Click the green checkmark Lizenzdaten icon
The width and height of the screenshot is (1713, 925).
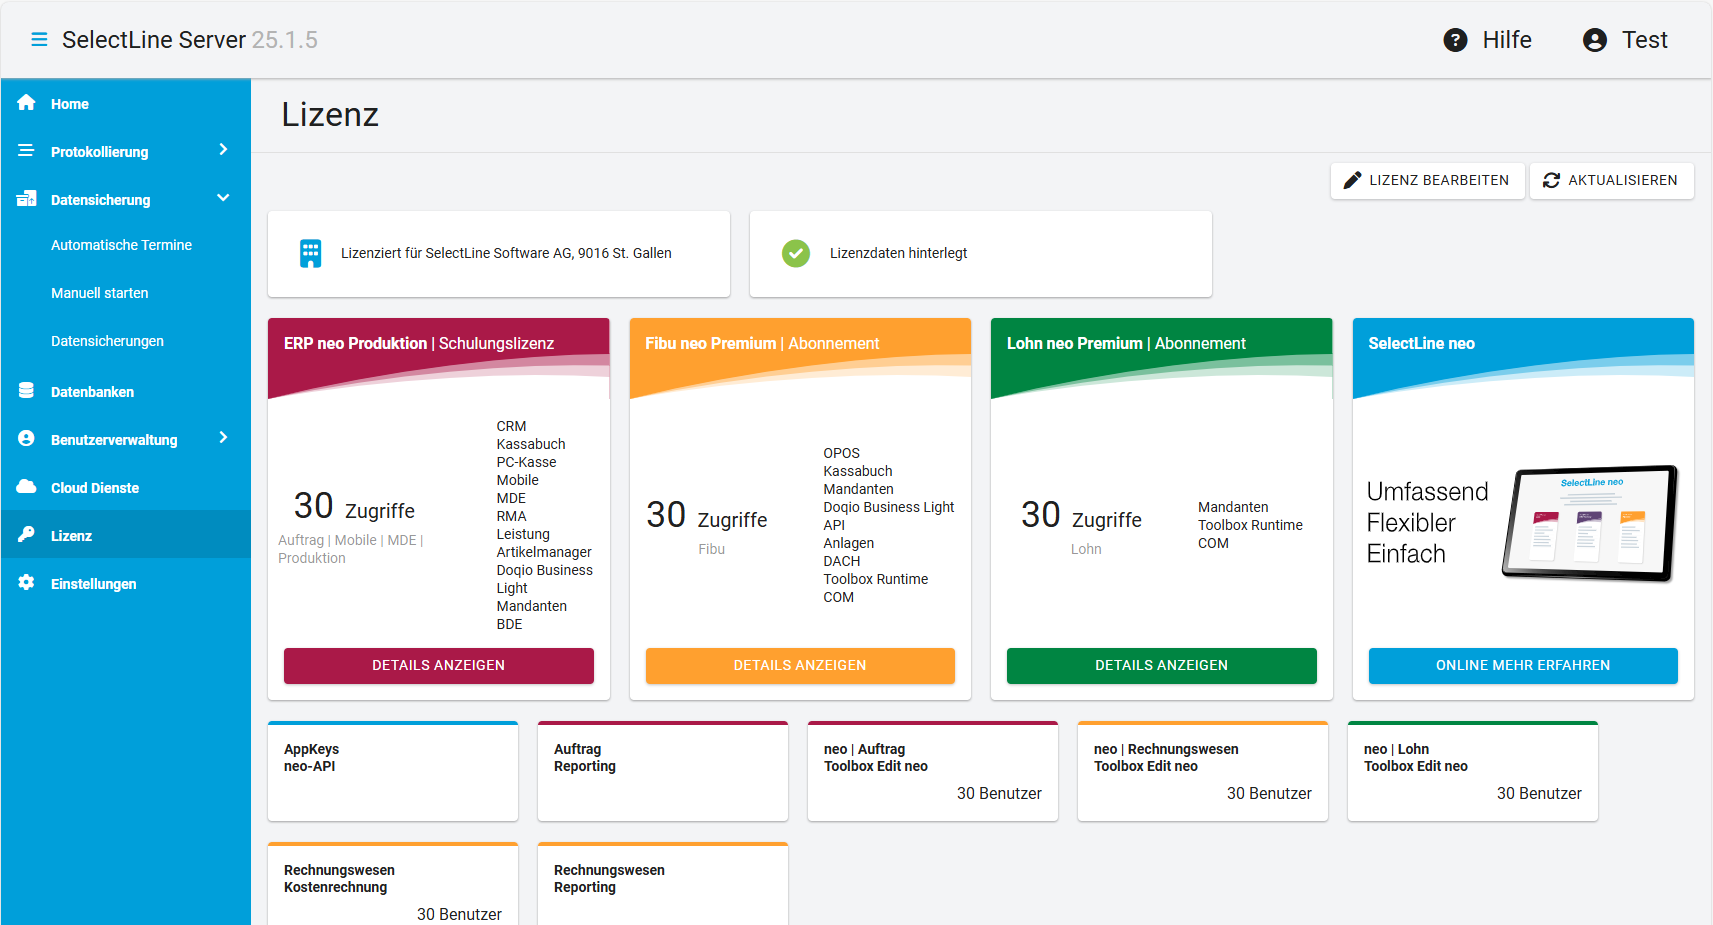(x=796, y=253)
